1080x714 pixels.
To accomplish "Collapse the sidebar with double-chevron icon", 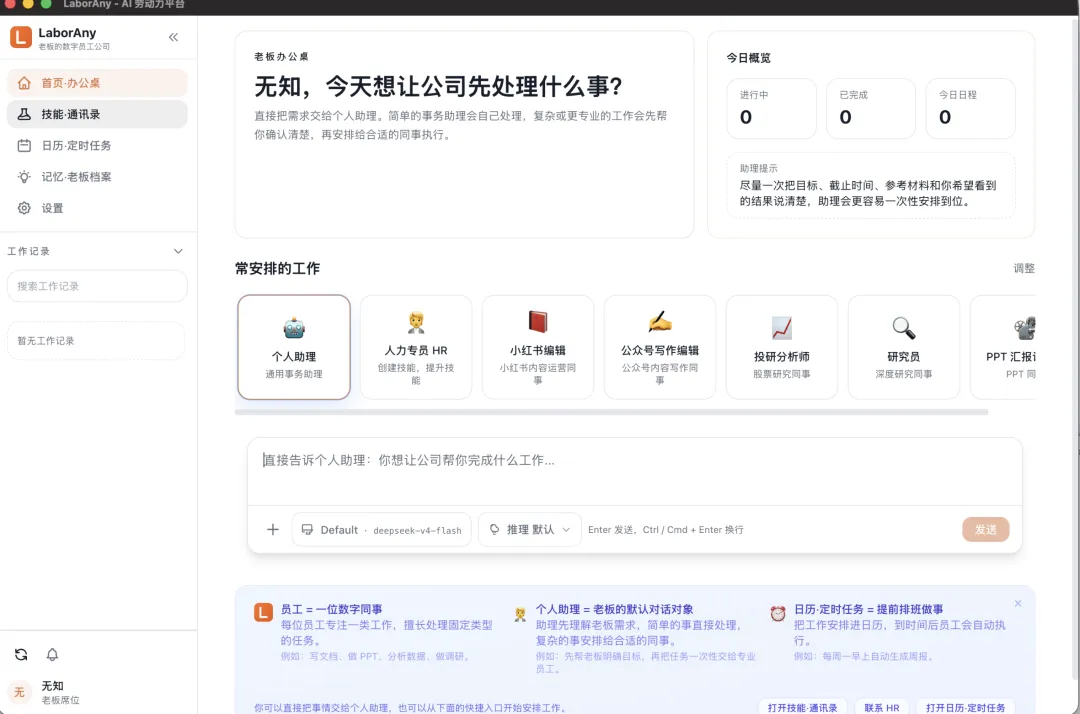I will click(174, 37).
